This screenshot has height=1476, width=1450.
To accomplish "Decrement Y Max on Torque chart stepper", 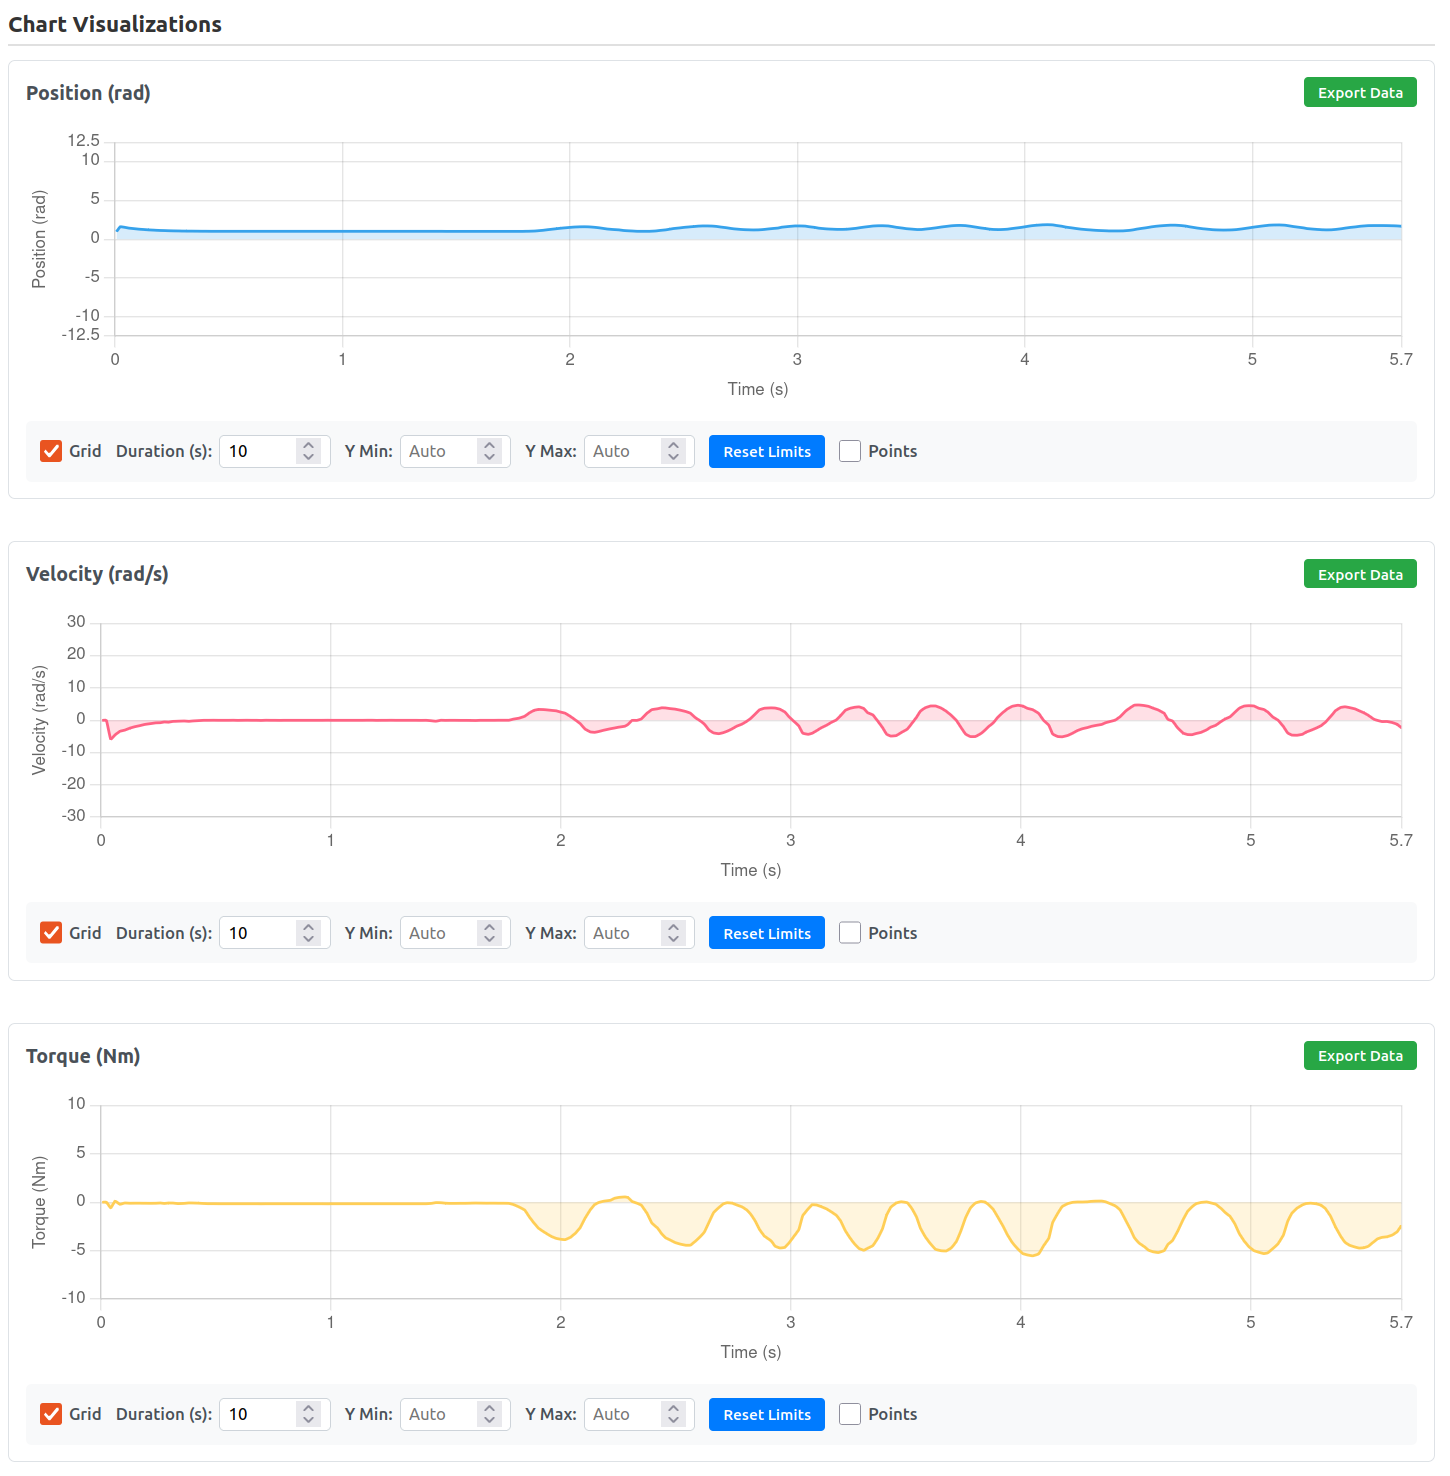I will pos(675,1420).
